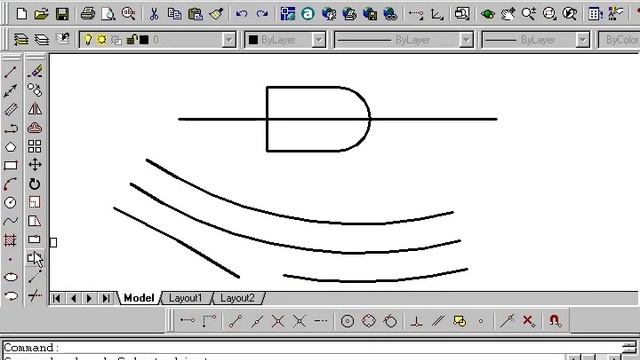Select Snap to Perpendicular osnap

(416, 321)
